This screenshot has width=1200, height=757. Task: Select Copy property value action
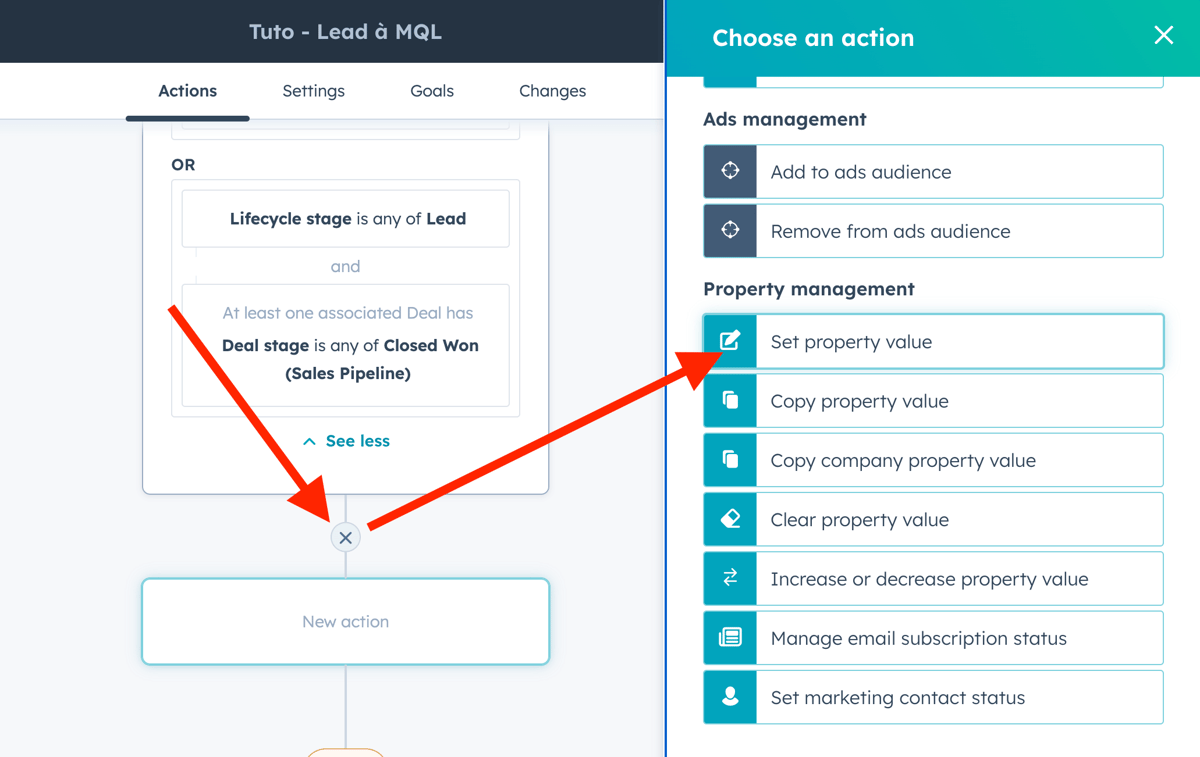pos(933,400)
